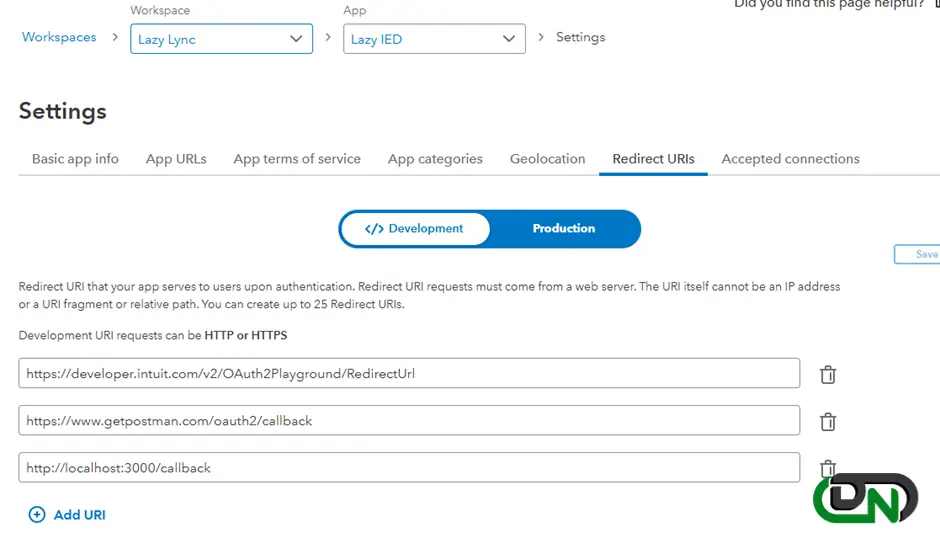Open the App dropdown showing Lazy IED
This screenshot has width=940, height=533.
[434, 39]
